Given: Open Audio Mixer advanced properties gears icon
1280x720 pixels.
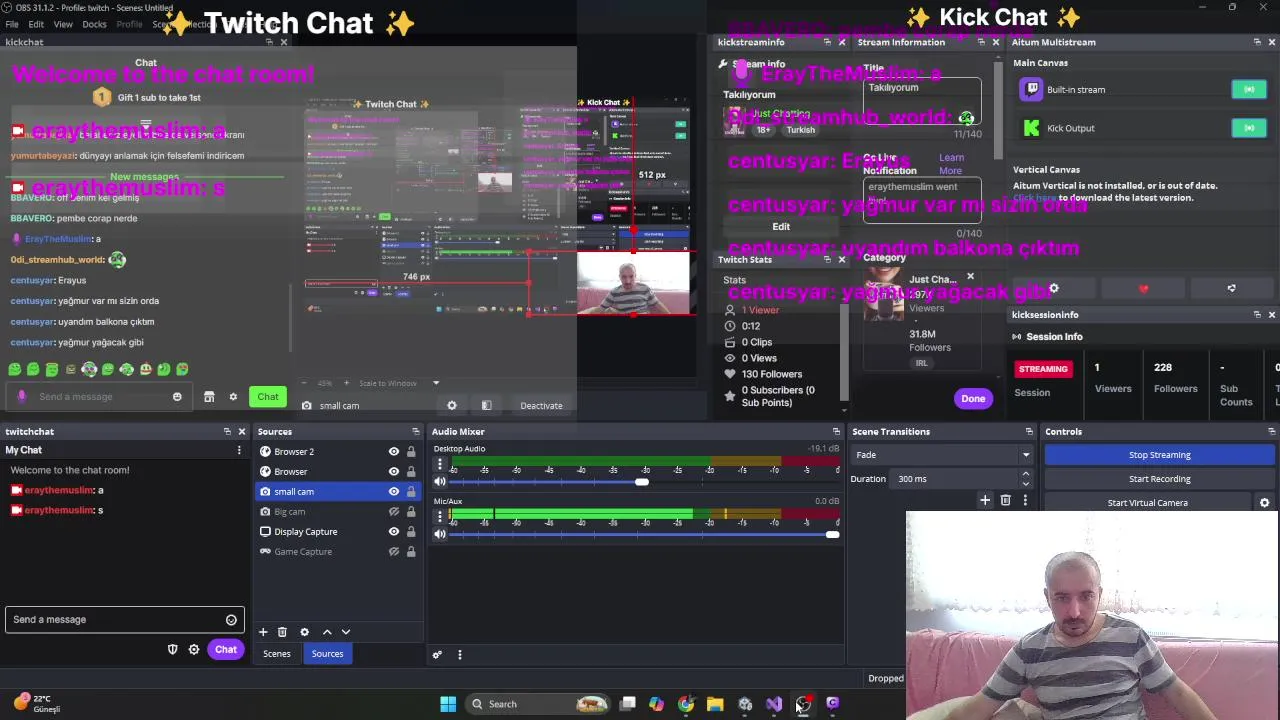Looking at the screenshot, I should click(x=437, y=655).
